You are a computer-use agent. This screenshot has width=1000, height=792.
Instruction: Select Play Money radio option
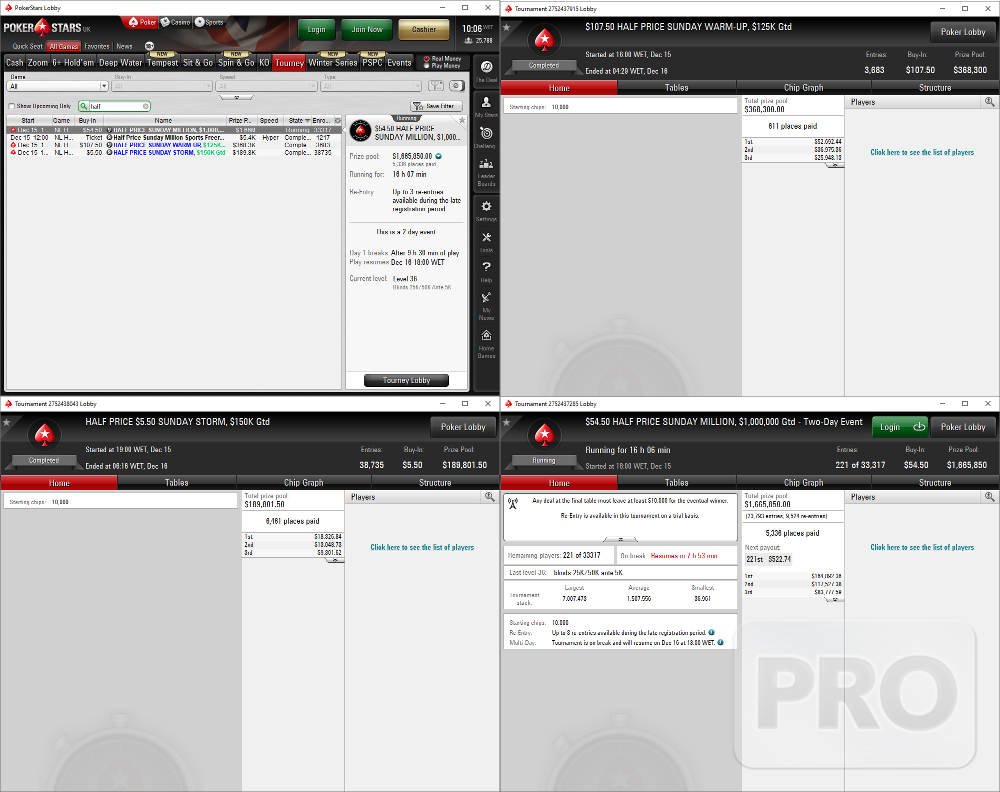coord(427,66)
